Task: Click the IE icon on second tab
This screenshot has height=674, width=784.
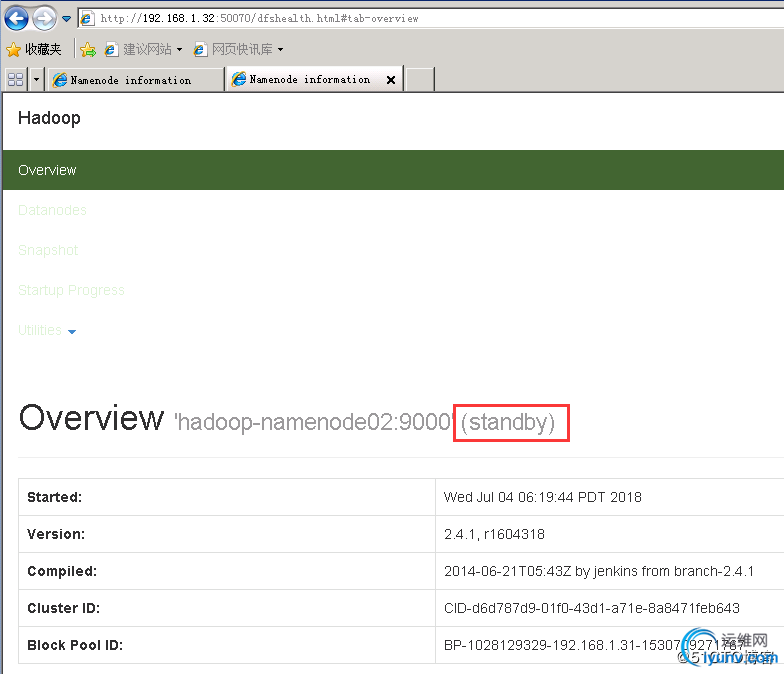Action: (238, 79)
